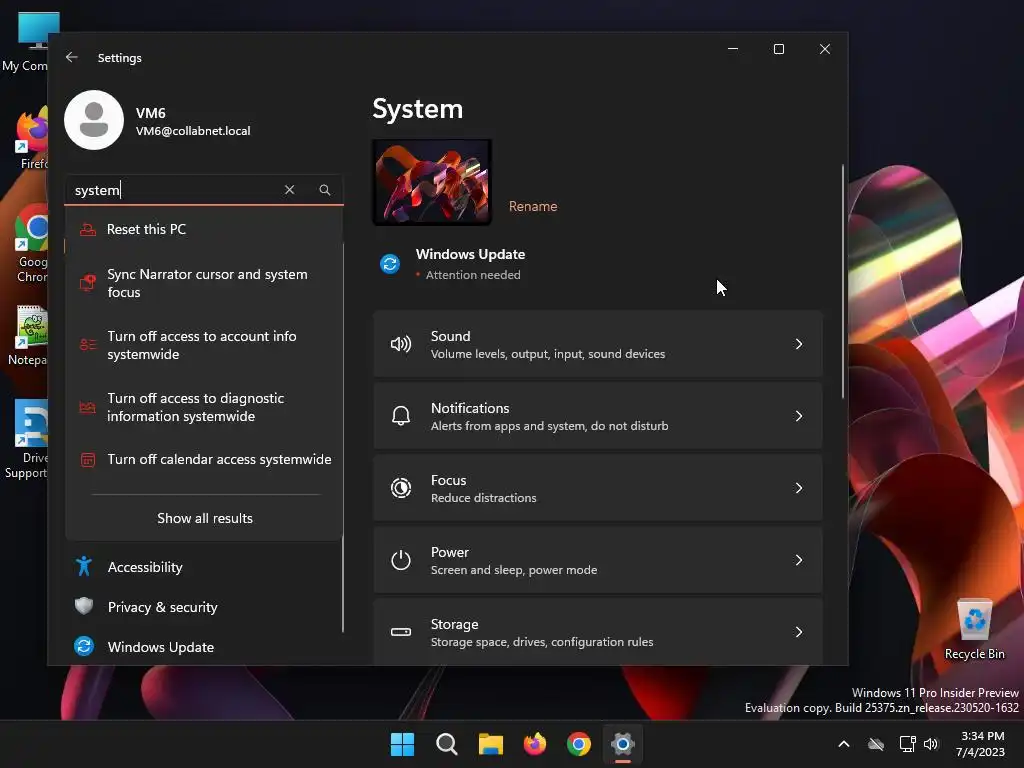The height and width of the screenshot is (768, 1024).
Task: Click the Settings gear on the taskbar
Action: pyautogui.click(x=623, y=744)
